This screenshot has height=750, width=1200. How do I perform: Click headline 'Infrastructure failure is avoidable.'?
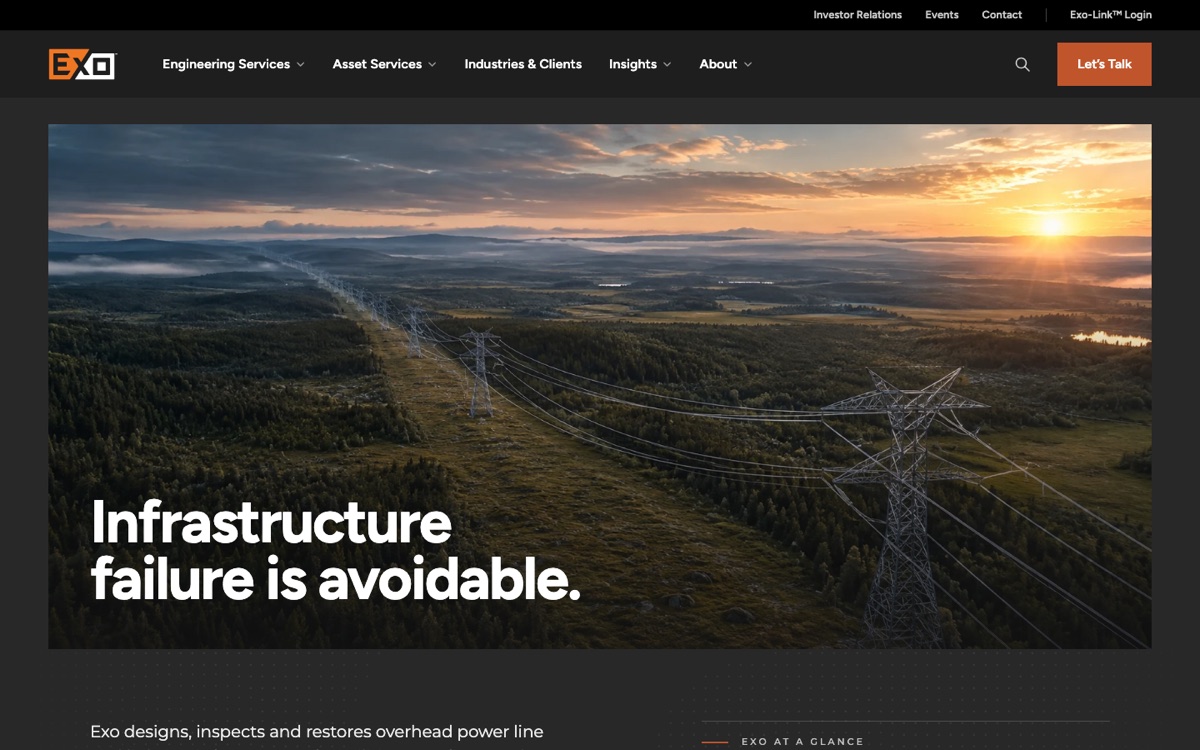coord(335,550)
